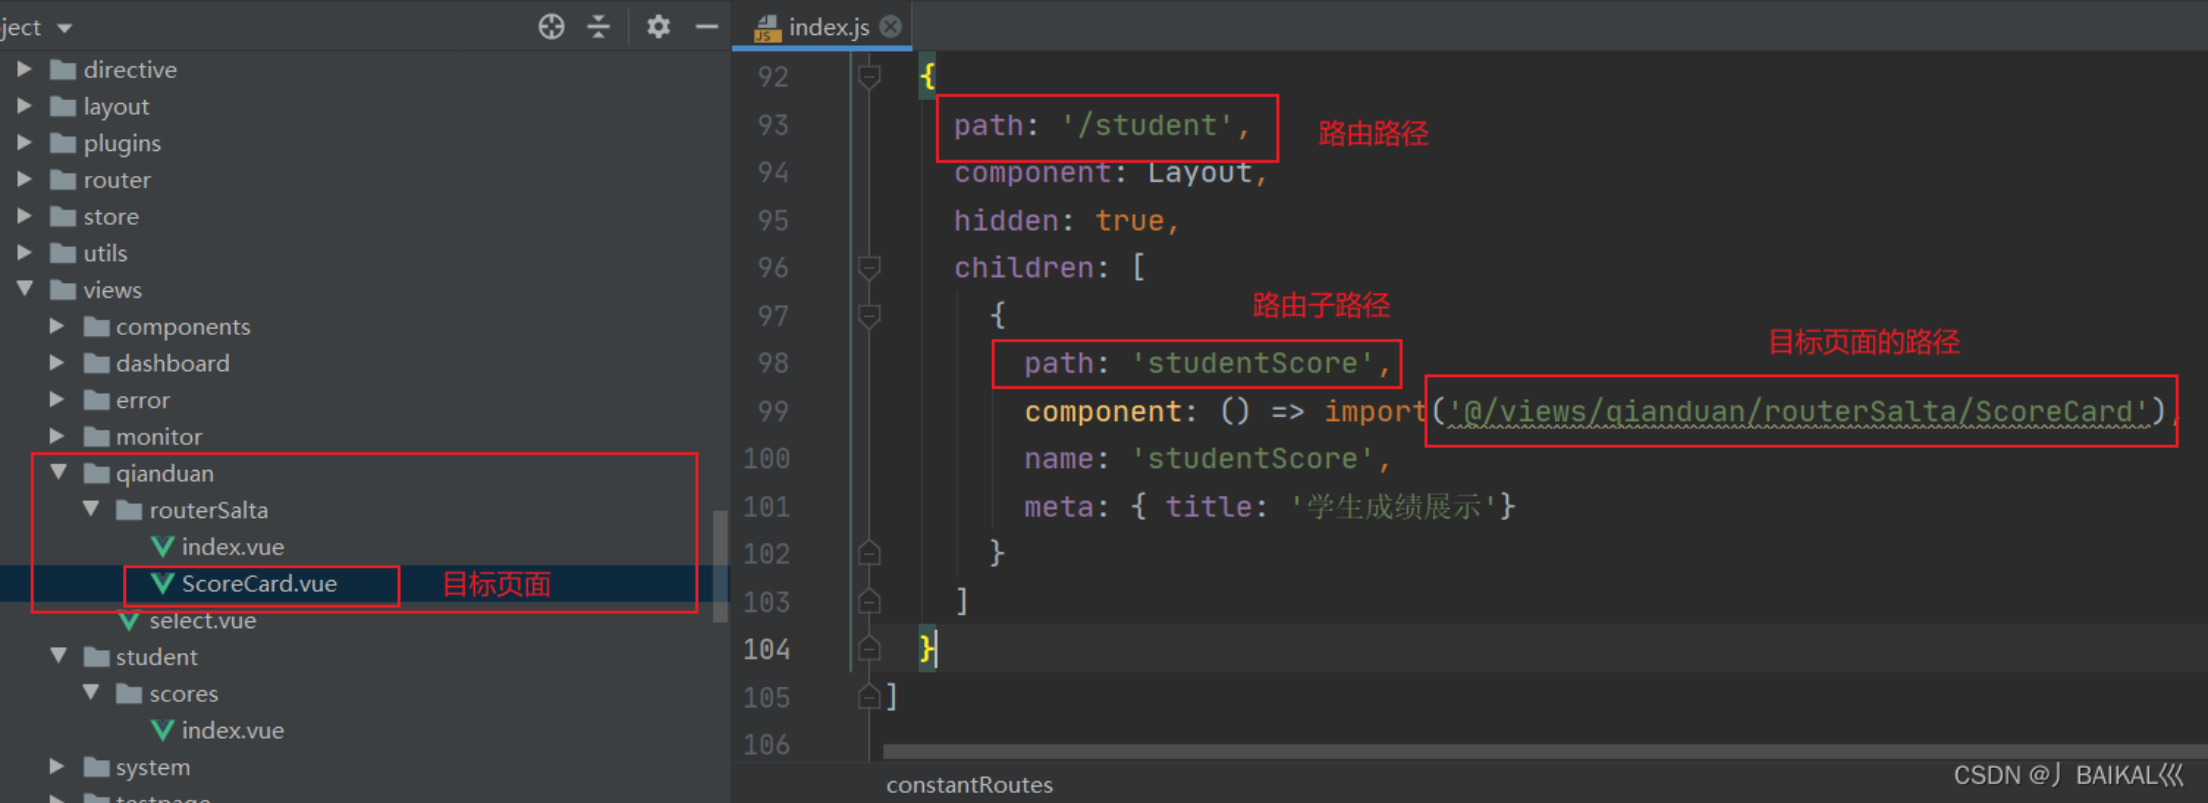
Task: Expand the router folder arrow
Action: (25, 180)
